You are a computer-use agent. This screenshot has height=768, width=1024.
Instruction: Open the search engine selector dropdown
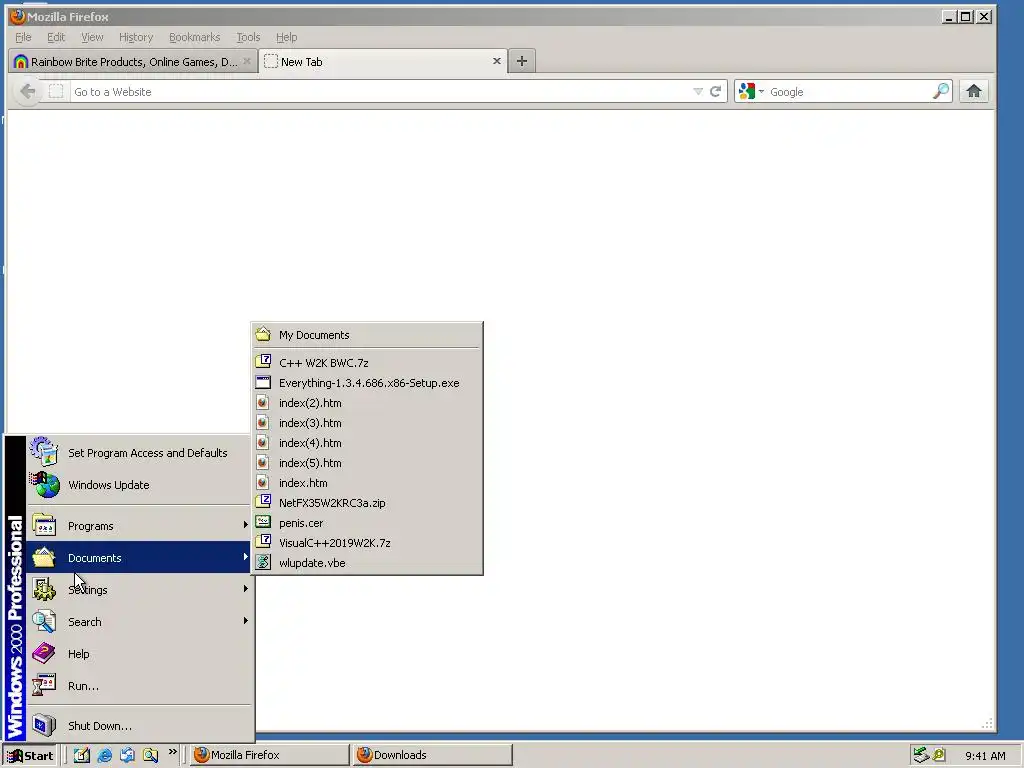pos(751,92)
